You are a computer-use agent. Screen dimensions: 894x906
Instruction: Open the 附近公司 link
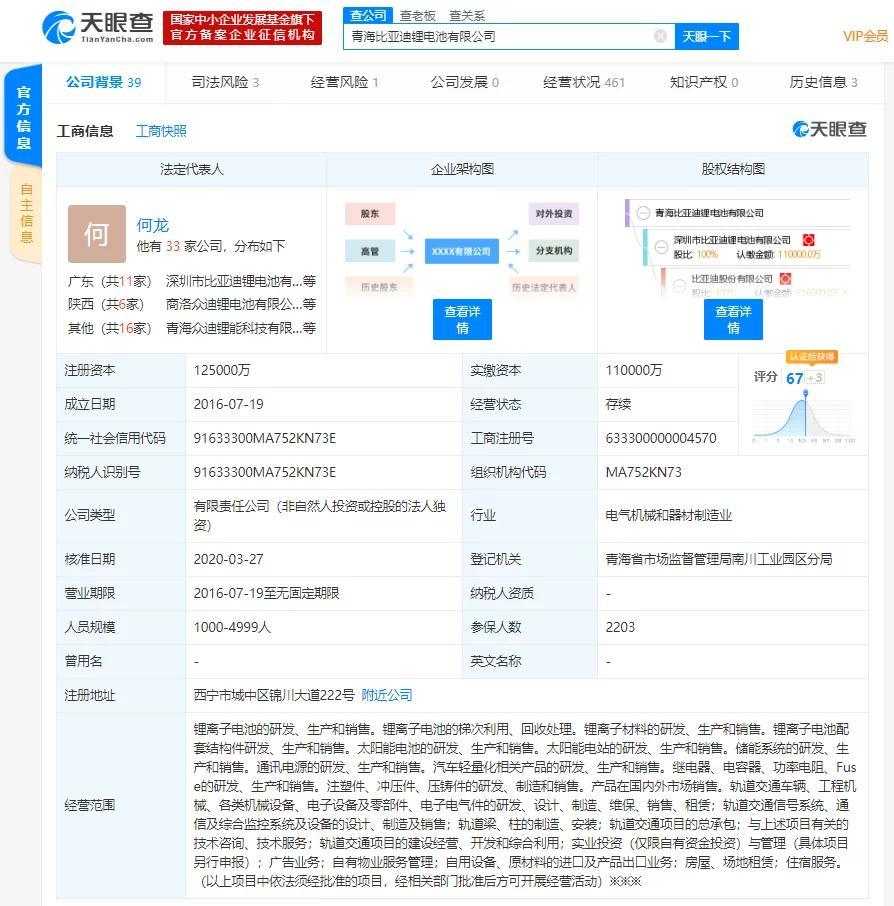[x=387, y=695]
